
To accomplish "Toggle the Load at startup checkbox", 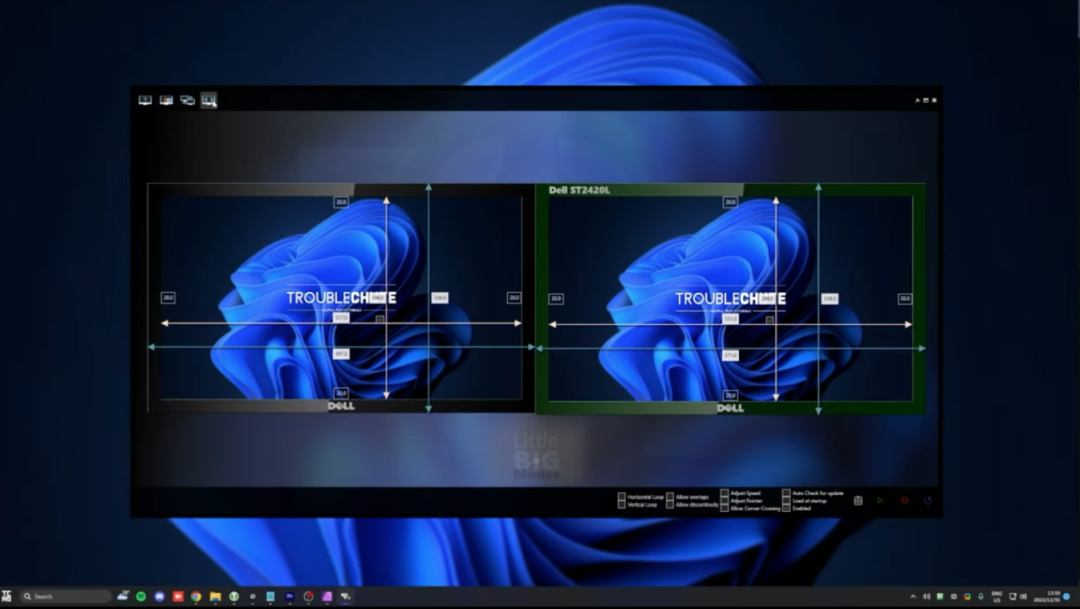I will [x=787, y=501].
